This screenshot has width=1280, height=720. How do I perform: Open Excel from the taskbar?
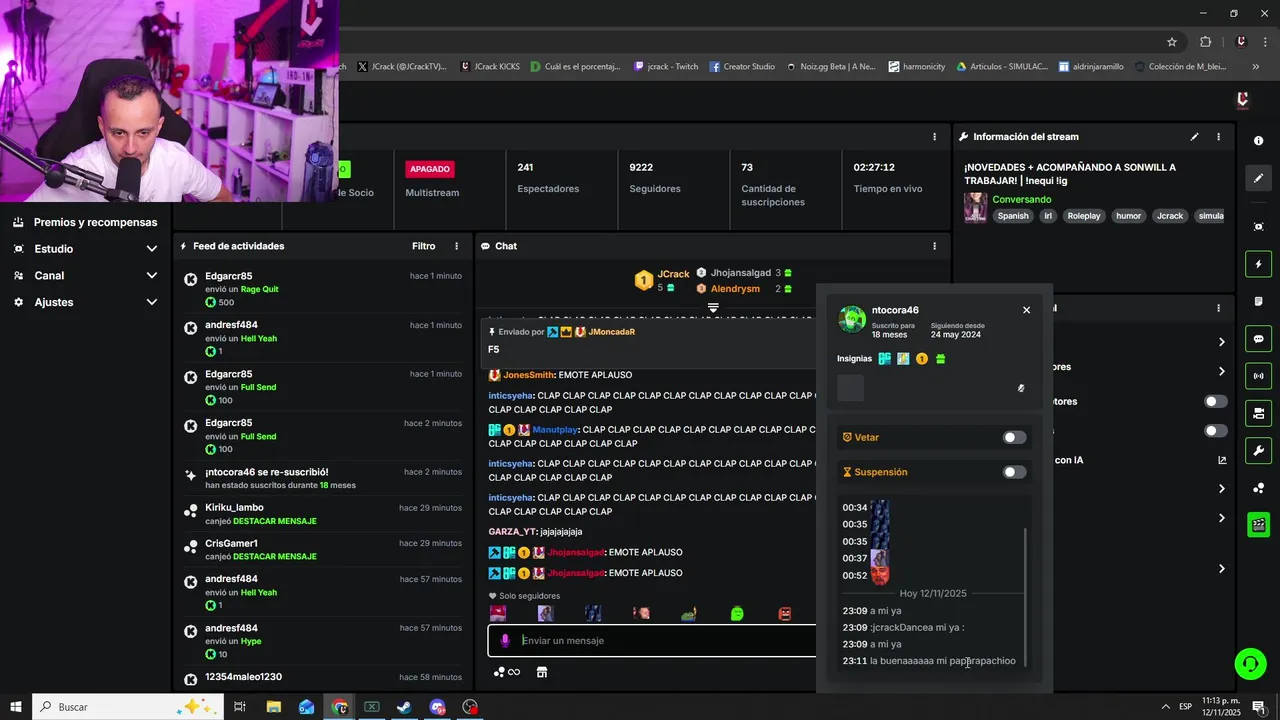371,707
